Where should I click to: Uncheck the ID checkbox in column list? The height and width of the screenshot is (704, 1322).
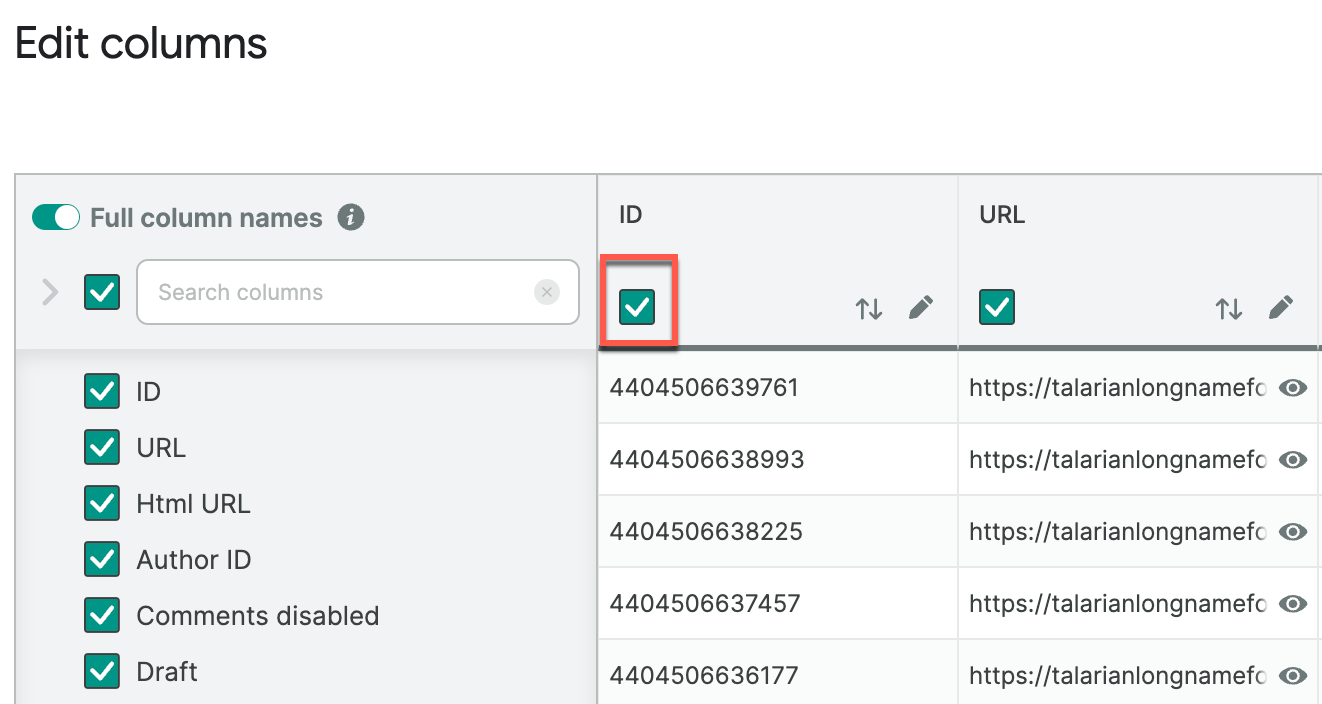click(102, 392)
